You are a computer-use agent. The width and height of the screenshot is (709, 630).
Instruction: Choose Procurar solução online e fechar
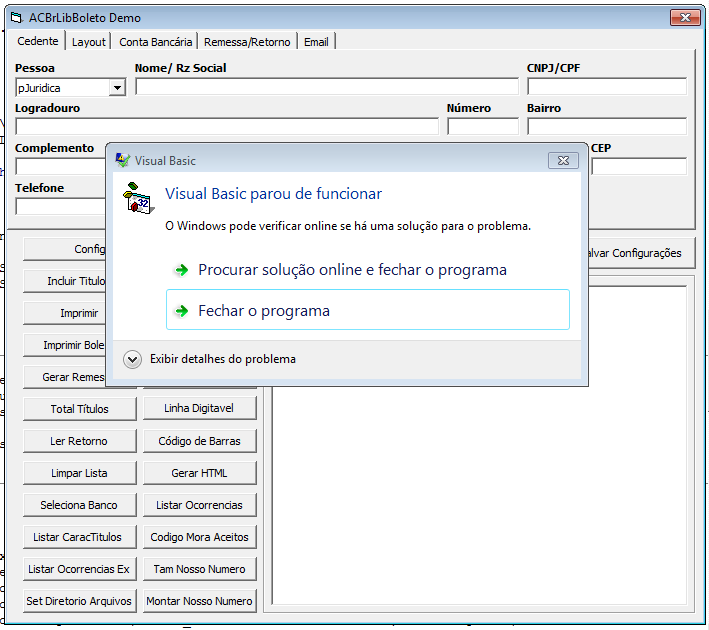[352, 270]
